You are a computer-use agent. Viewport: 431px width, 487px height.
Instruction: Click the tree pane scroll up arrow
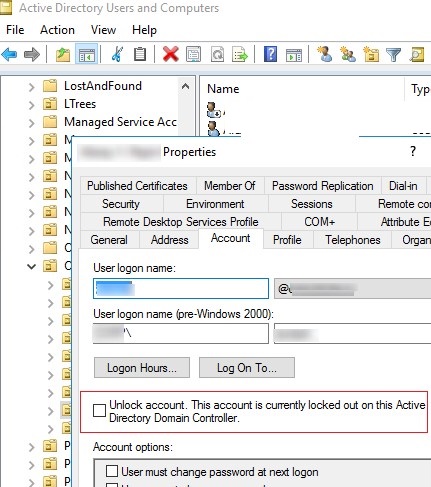point(185,87)
